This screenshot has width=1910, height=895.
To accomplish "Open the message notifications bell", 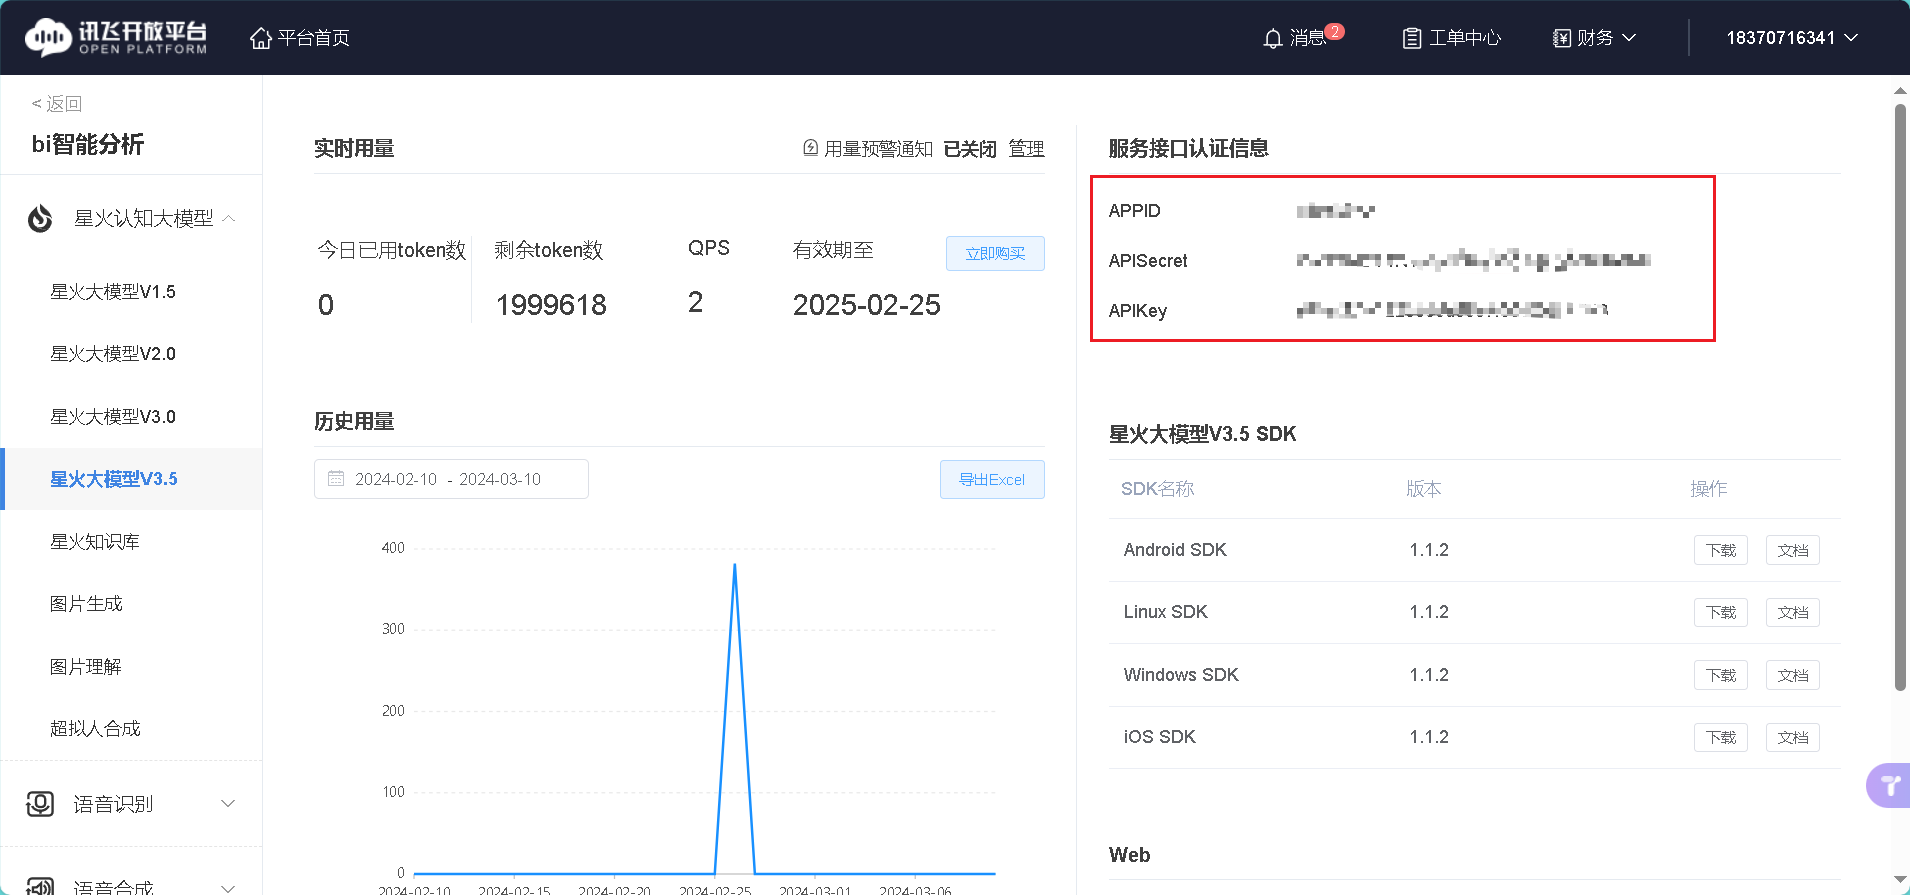I will [x=1272, y=38].
